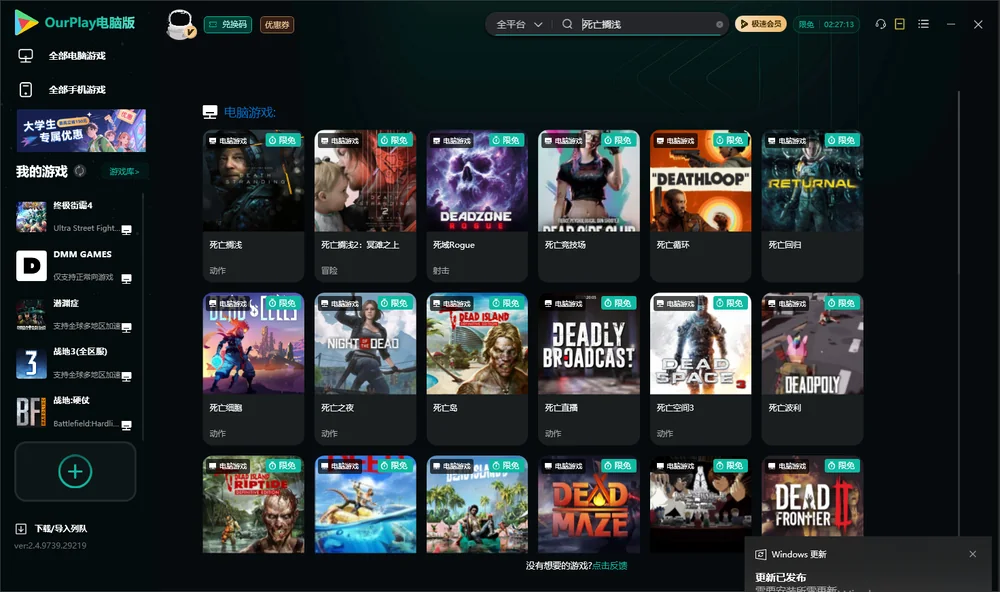Viewport: 1000px width, 592px height.
Task: Open customer service headset icon
Action: click(881, 24)
